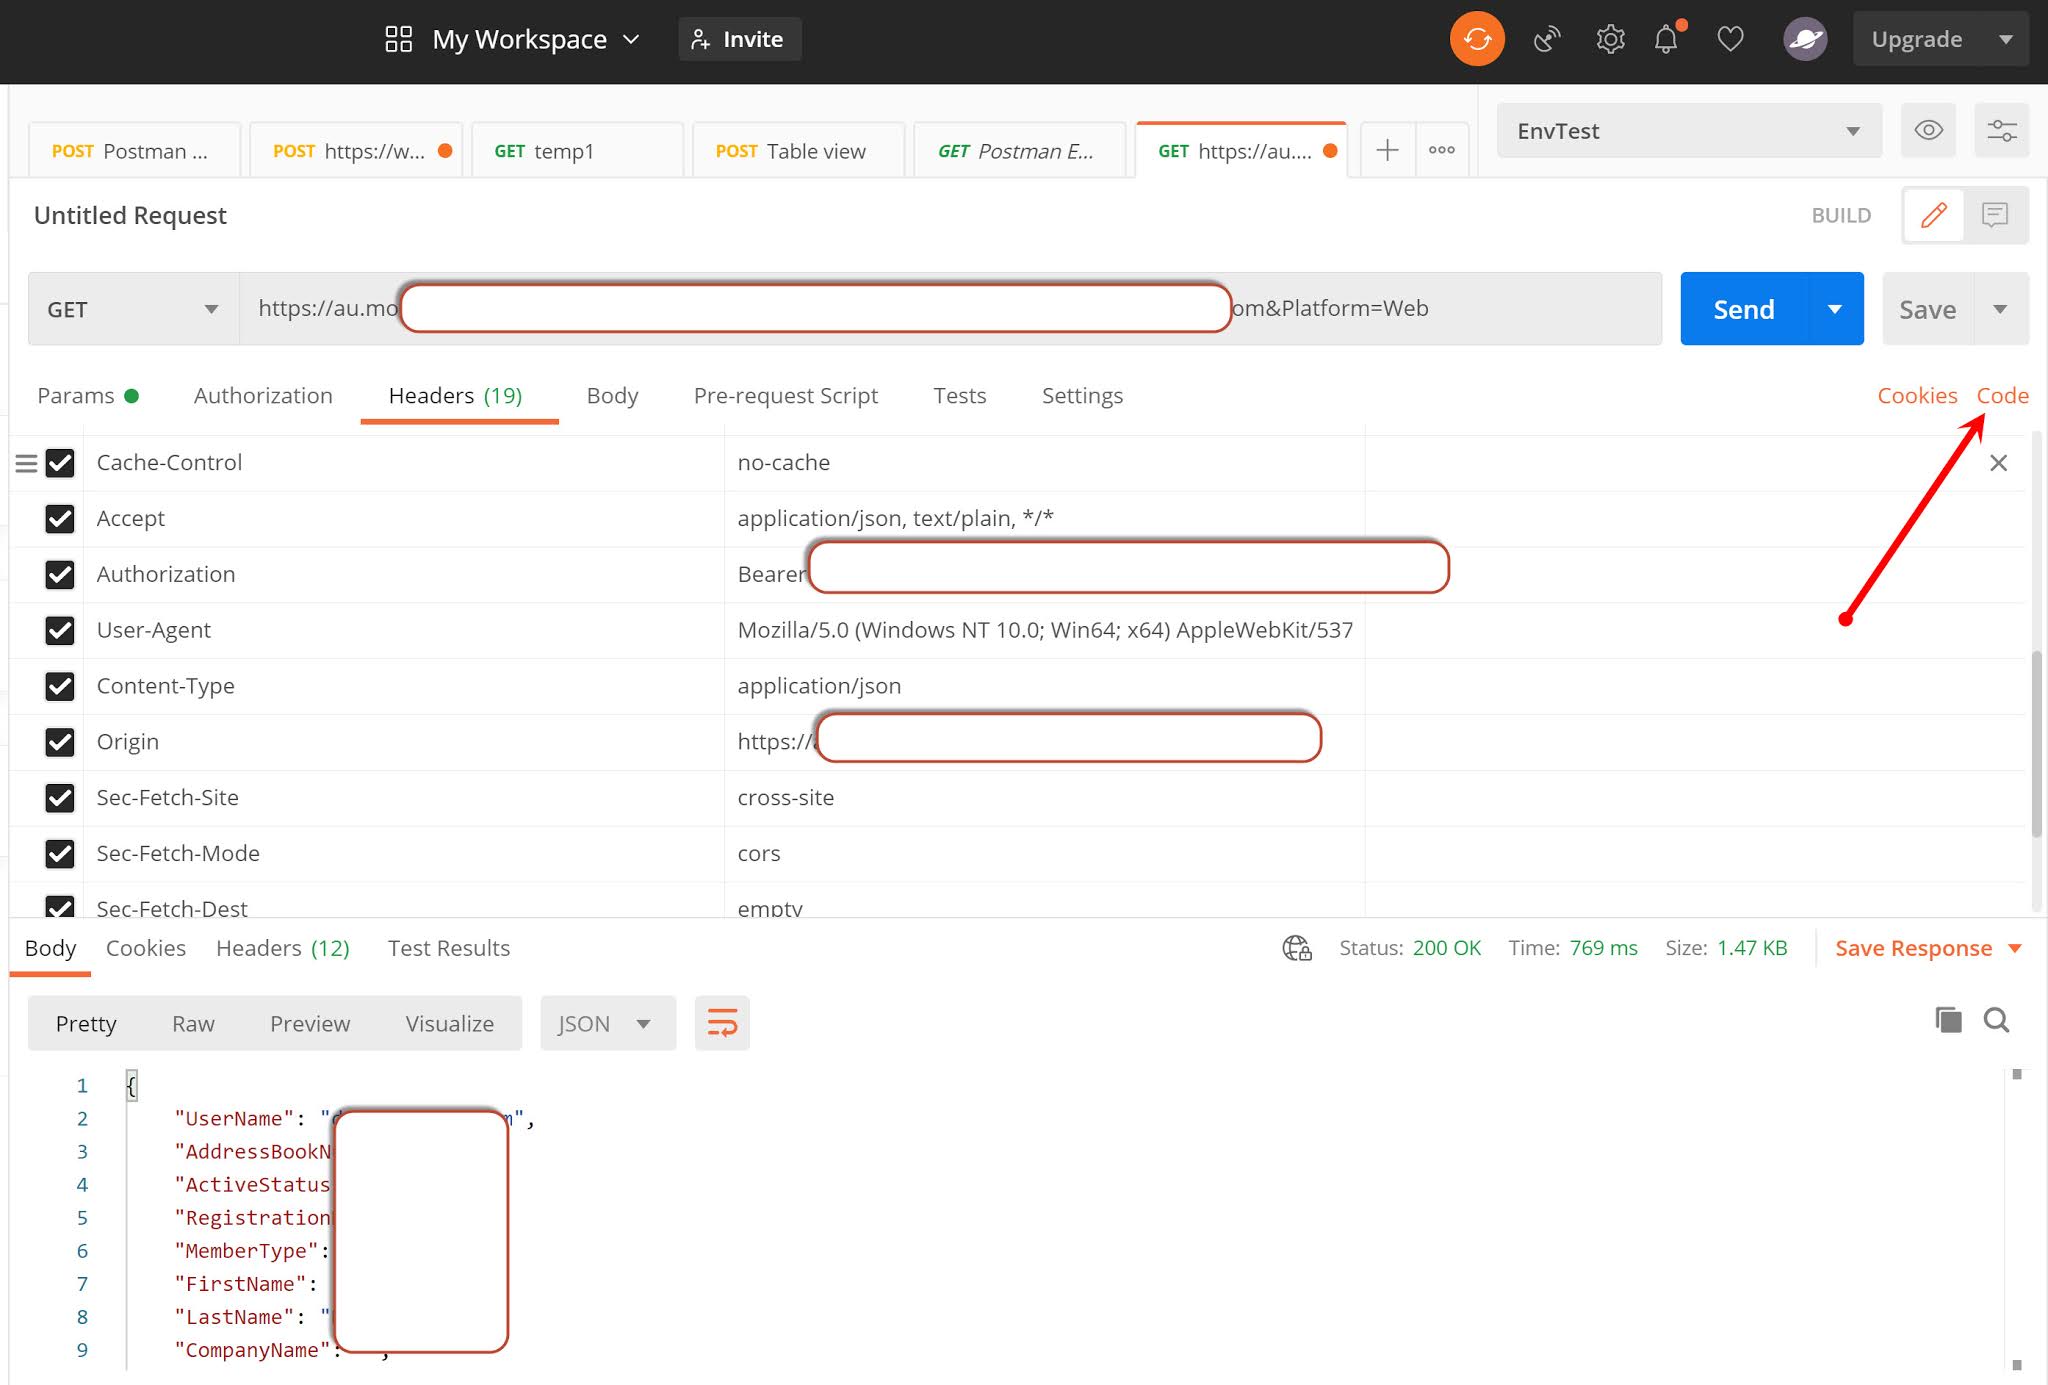Switch to the Authorization tab
The image size is (2048, 1385).
262,395
